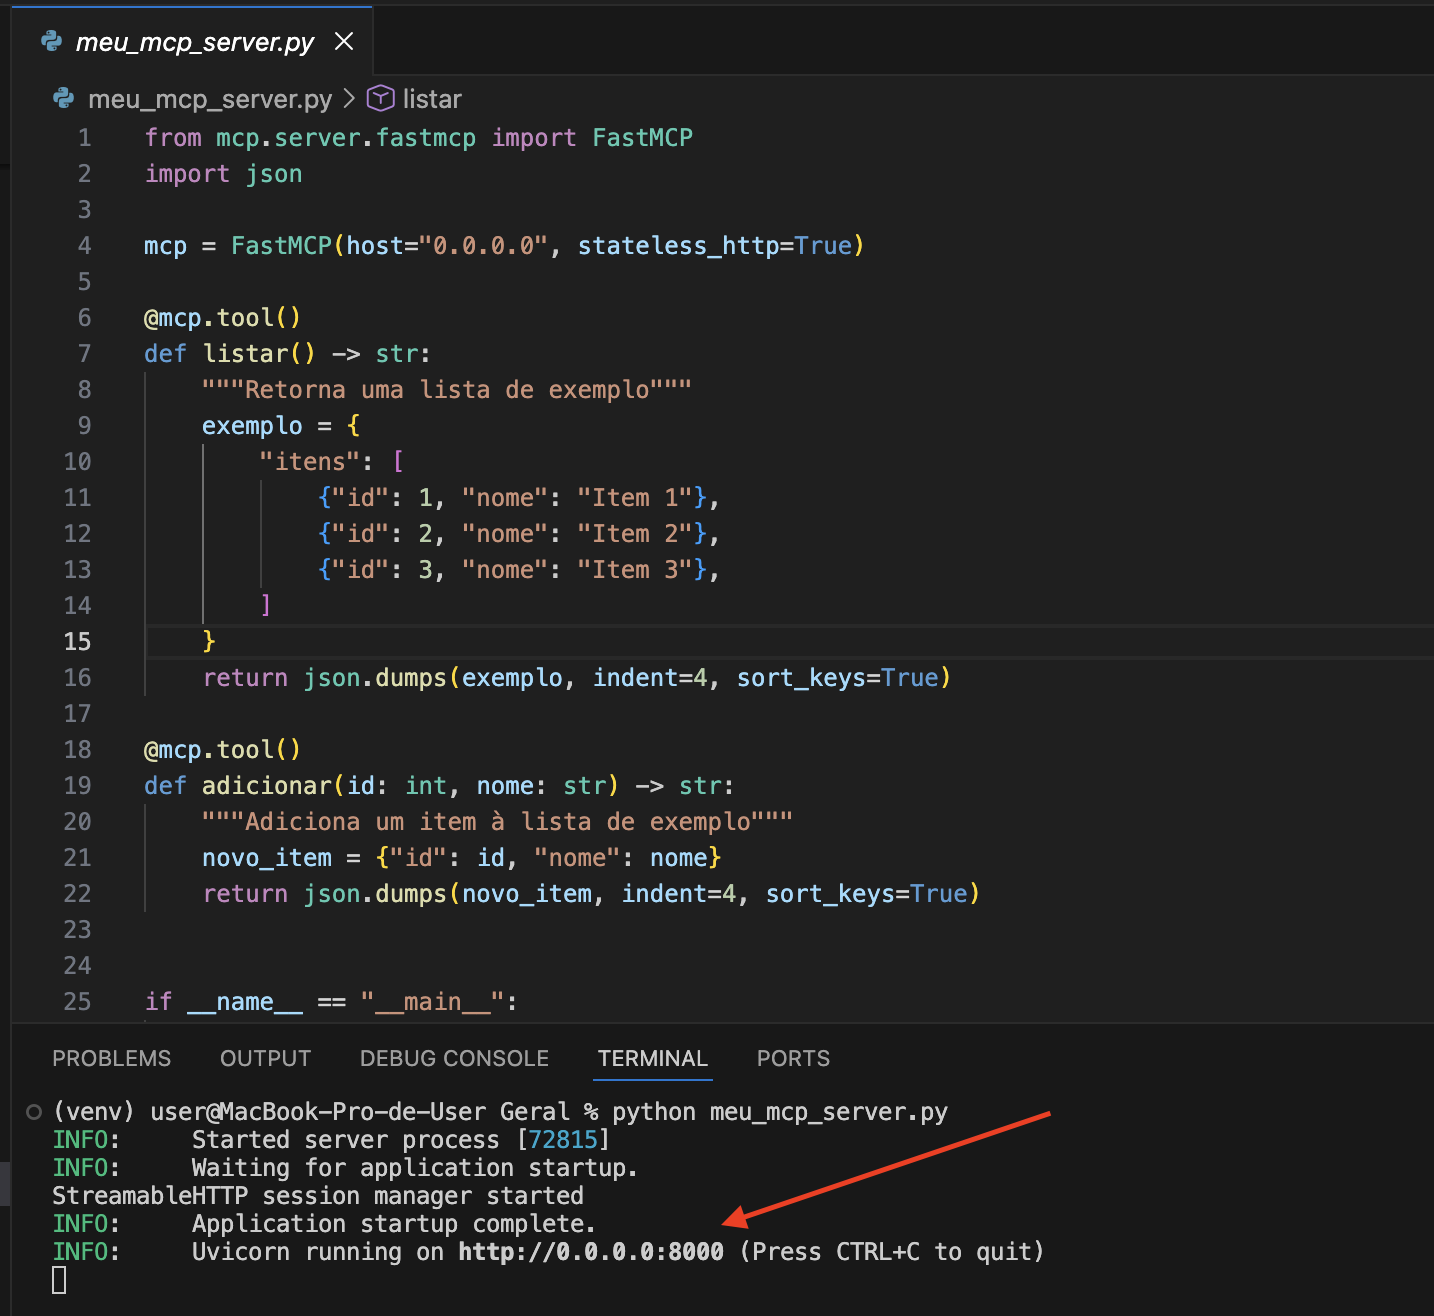
Task: Open the PORTS panel tab
Action: 794,1058
